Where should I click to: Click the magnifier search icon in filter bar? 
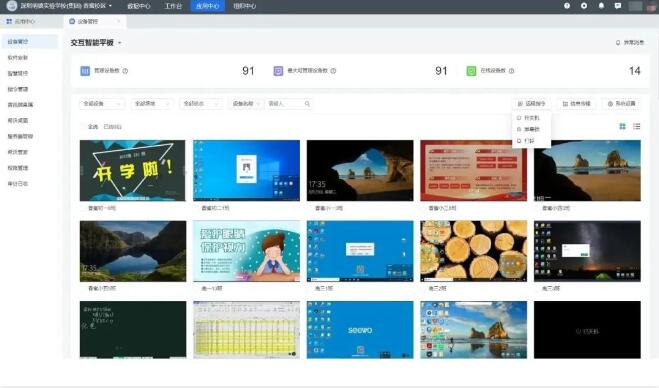307,104
